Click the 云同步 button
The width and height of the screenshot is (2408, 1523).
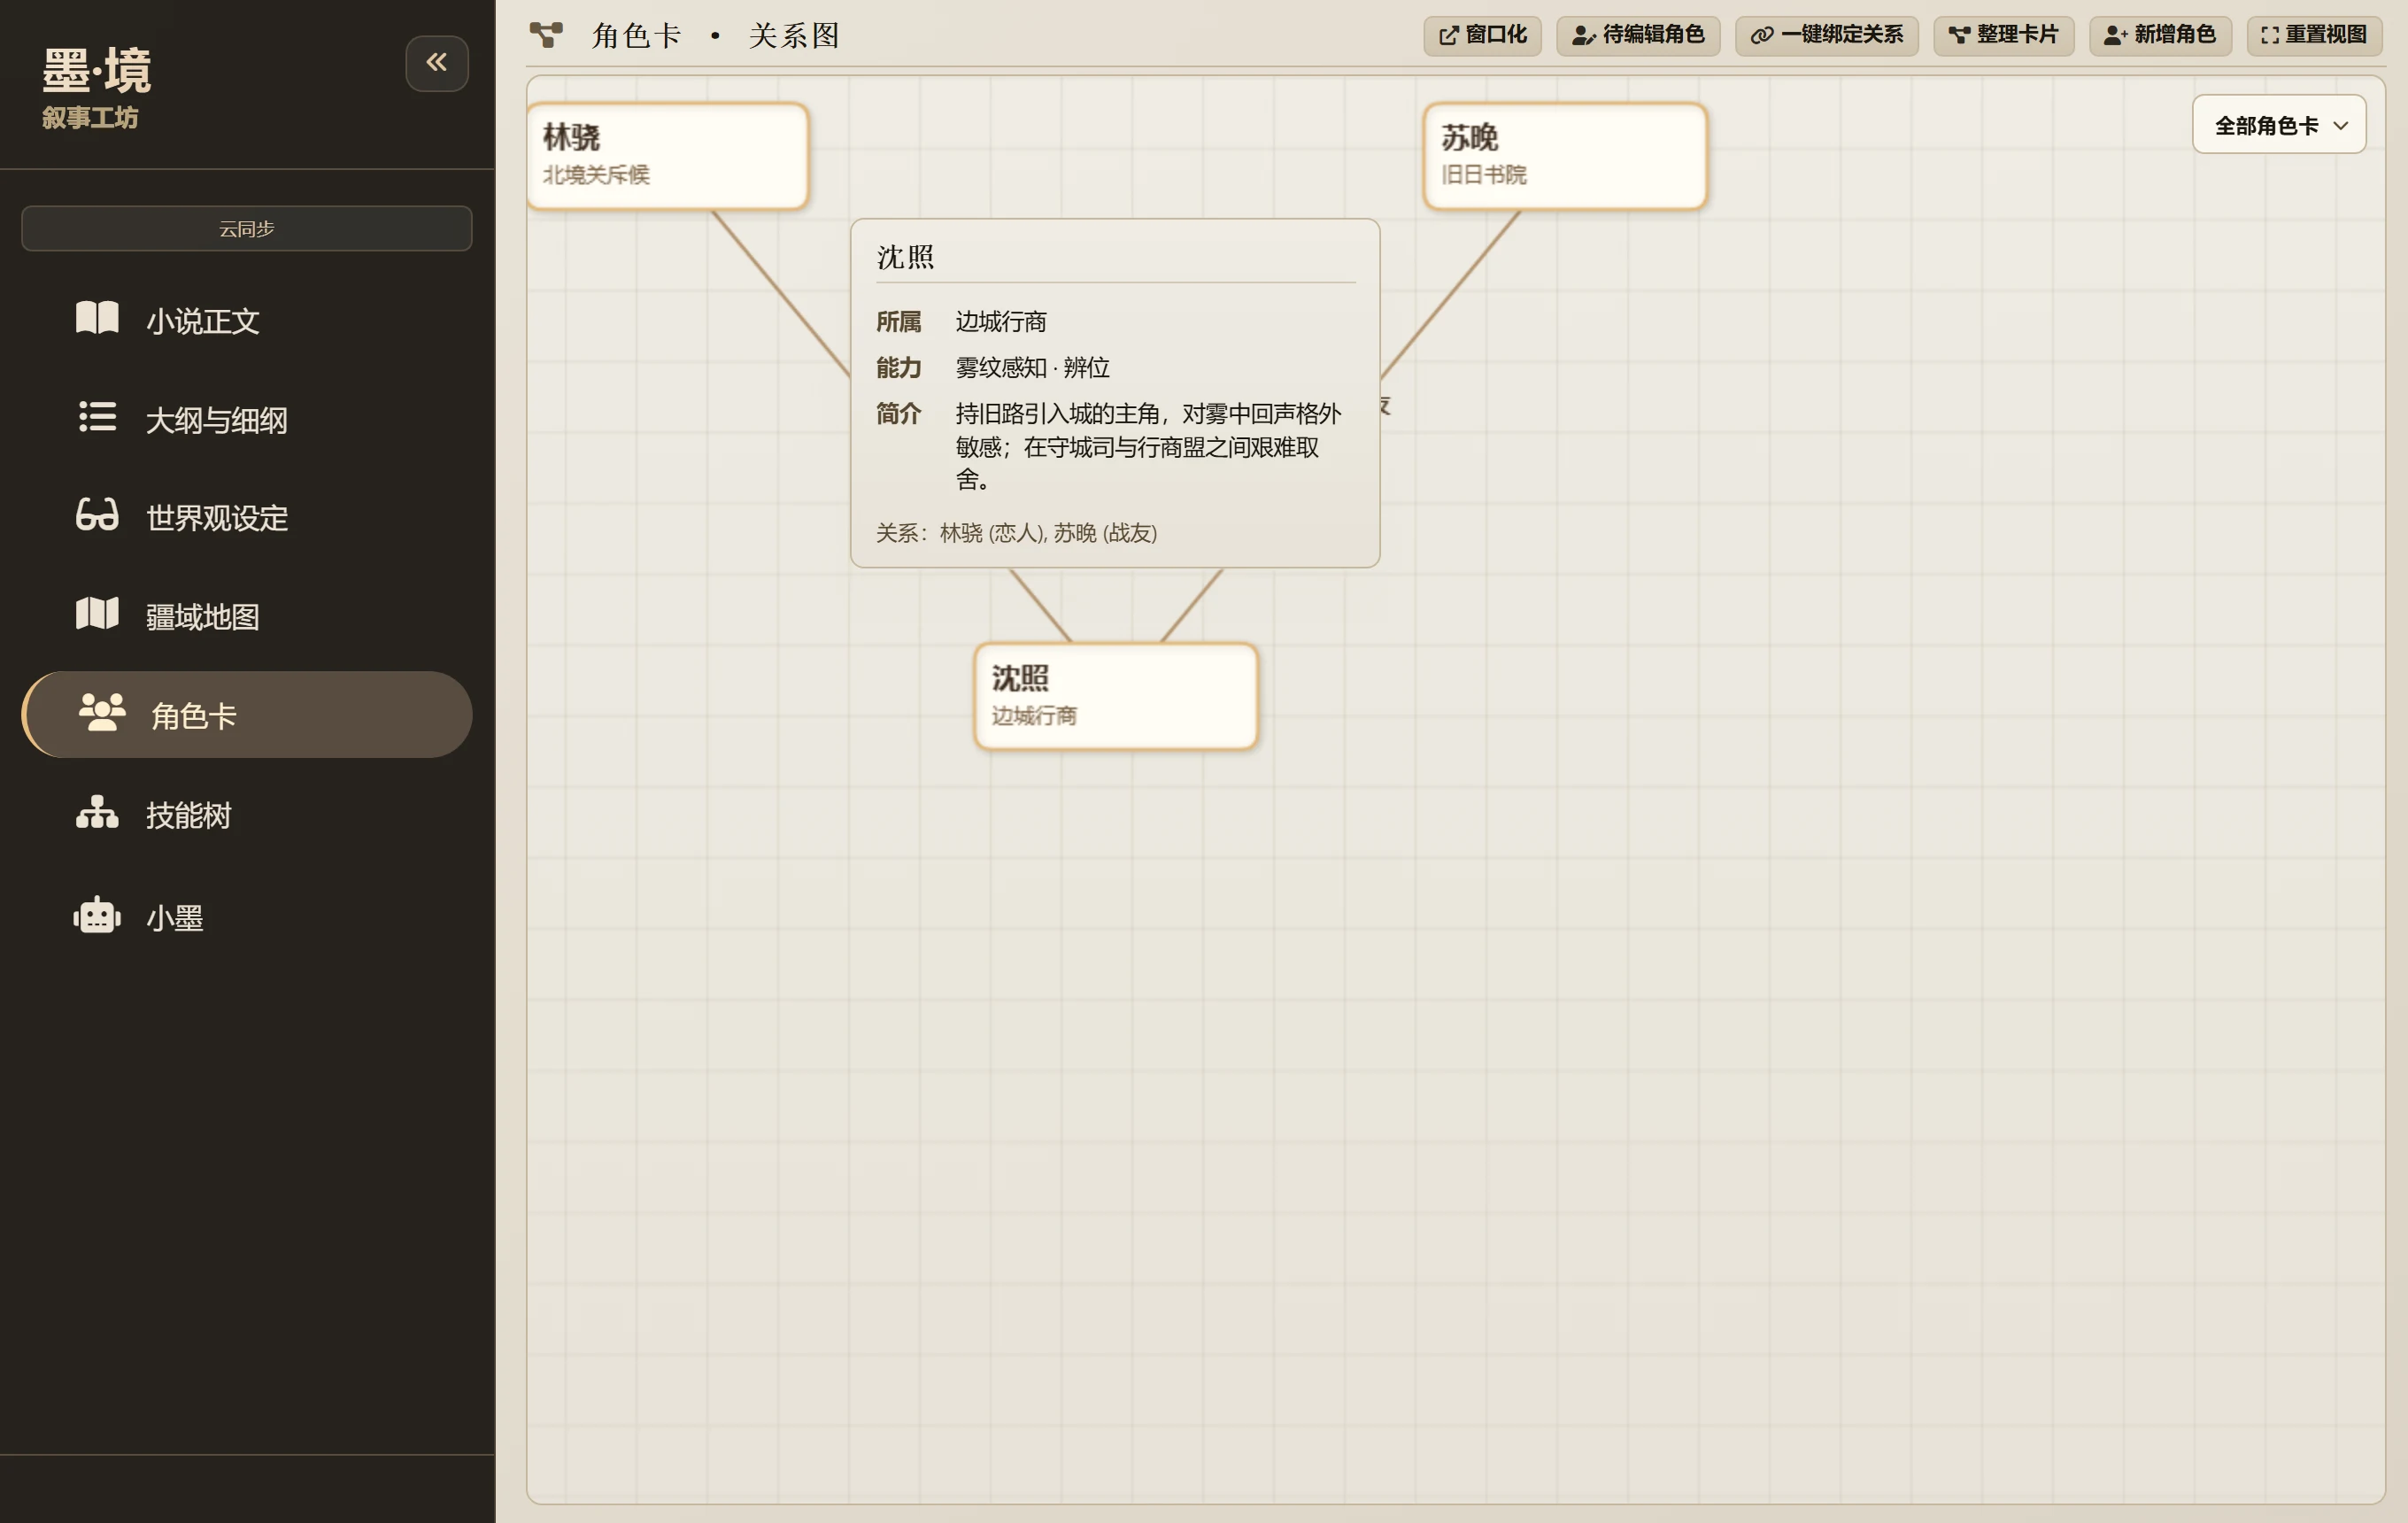coord(246,229)
